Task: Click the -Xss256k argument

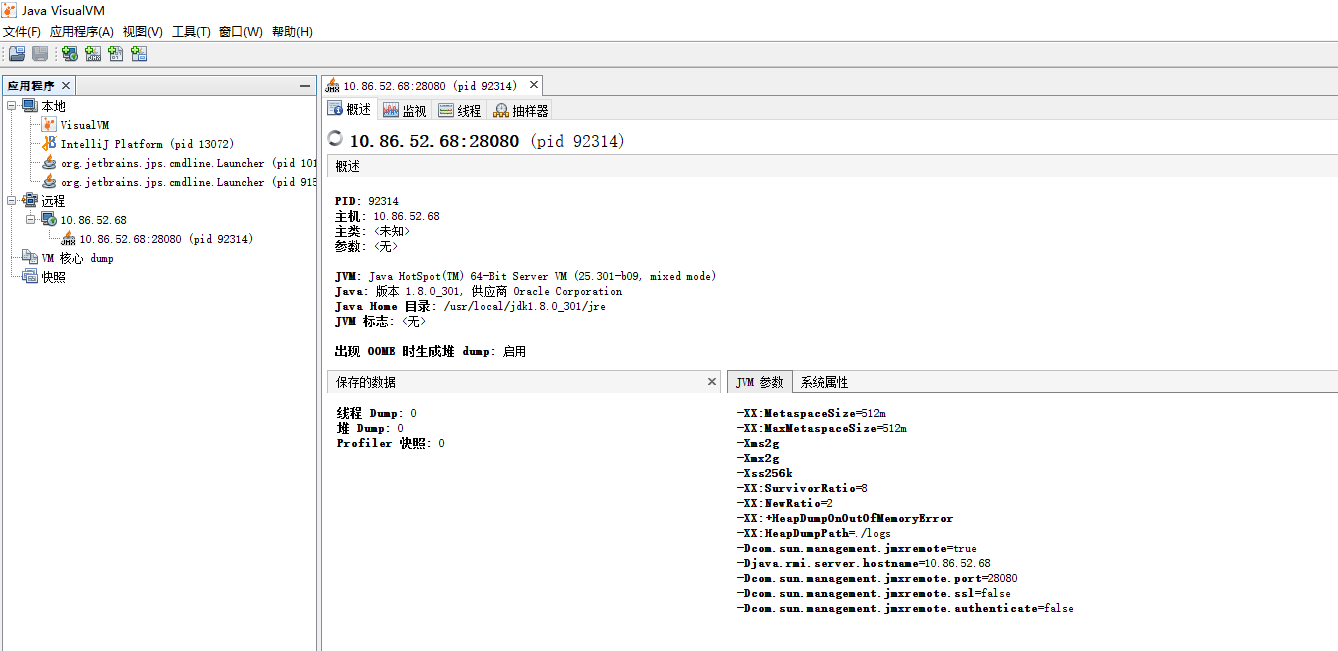Action: 765,473
